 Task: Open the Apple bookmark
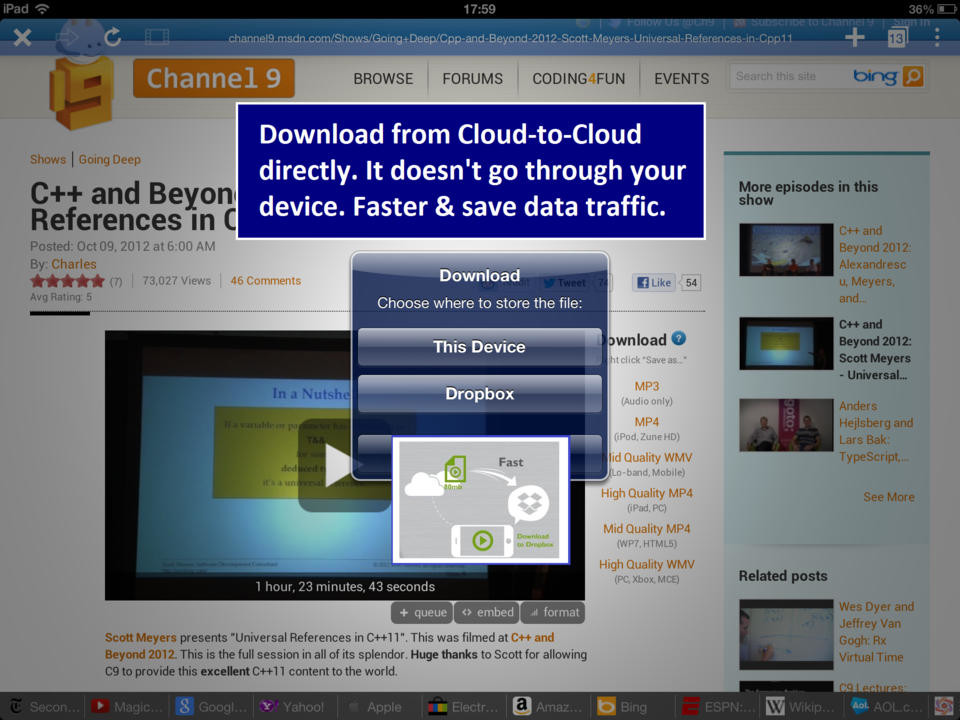[x=375, y=707]
